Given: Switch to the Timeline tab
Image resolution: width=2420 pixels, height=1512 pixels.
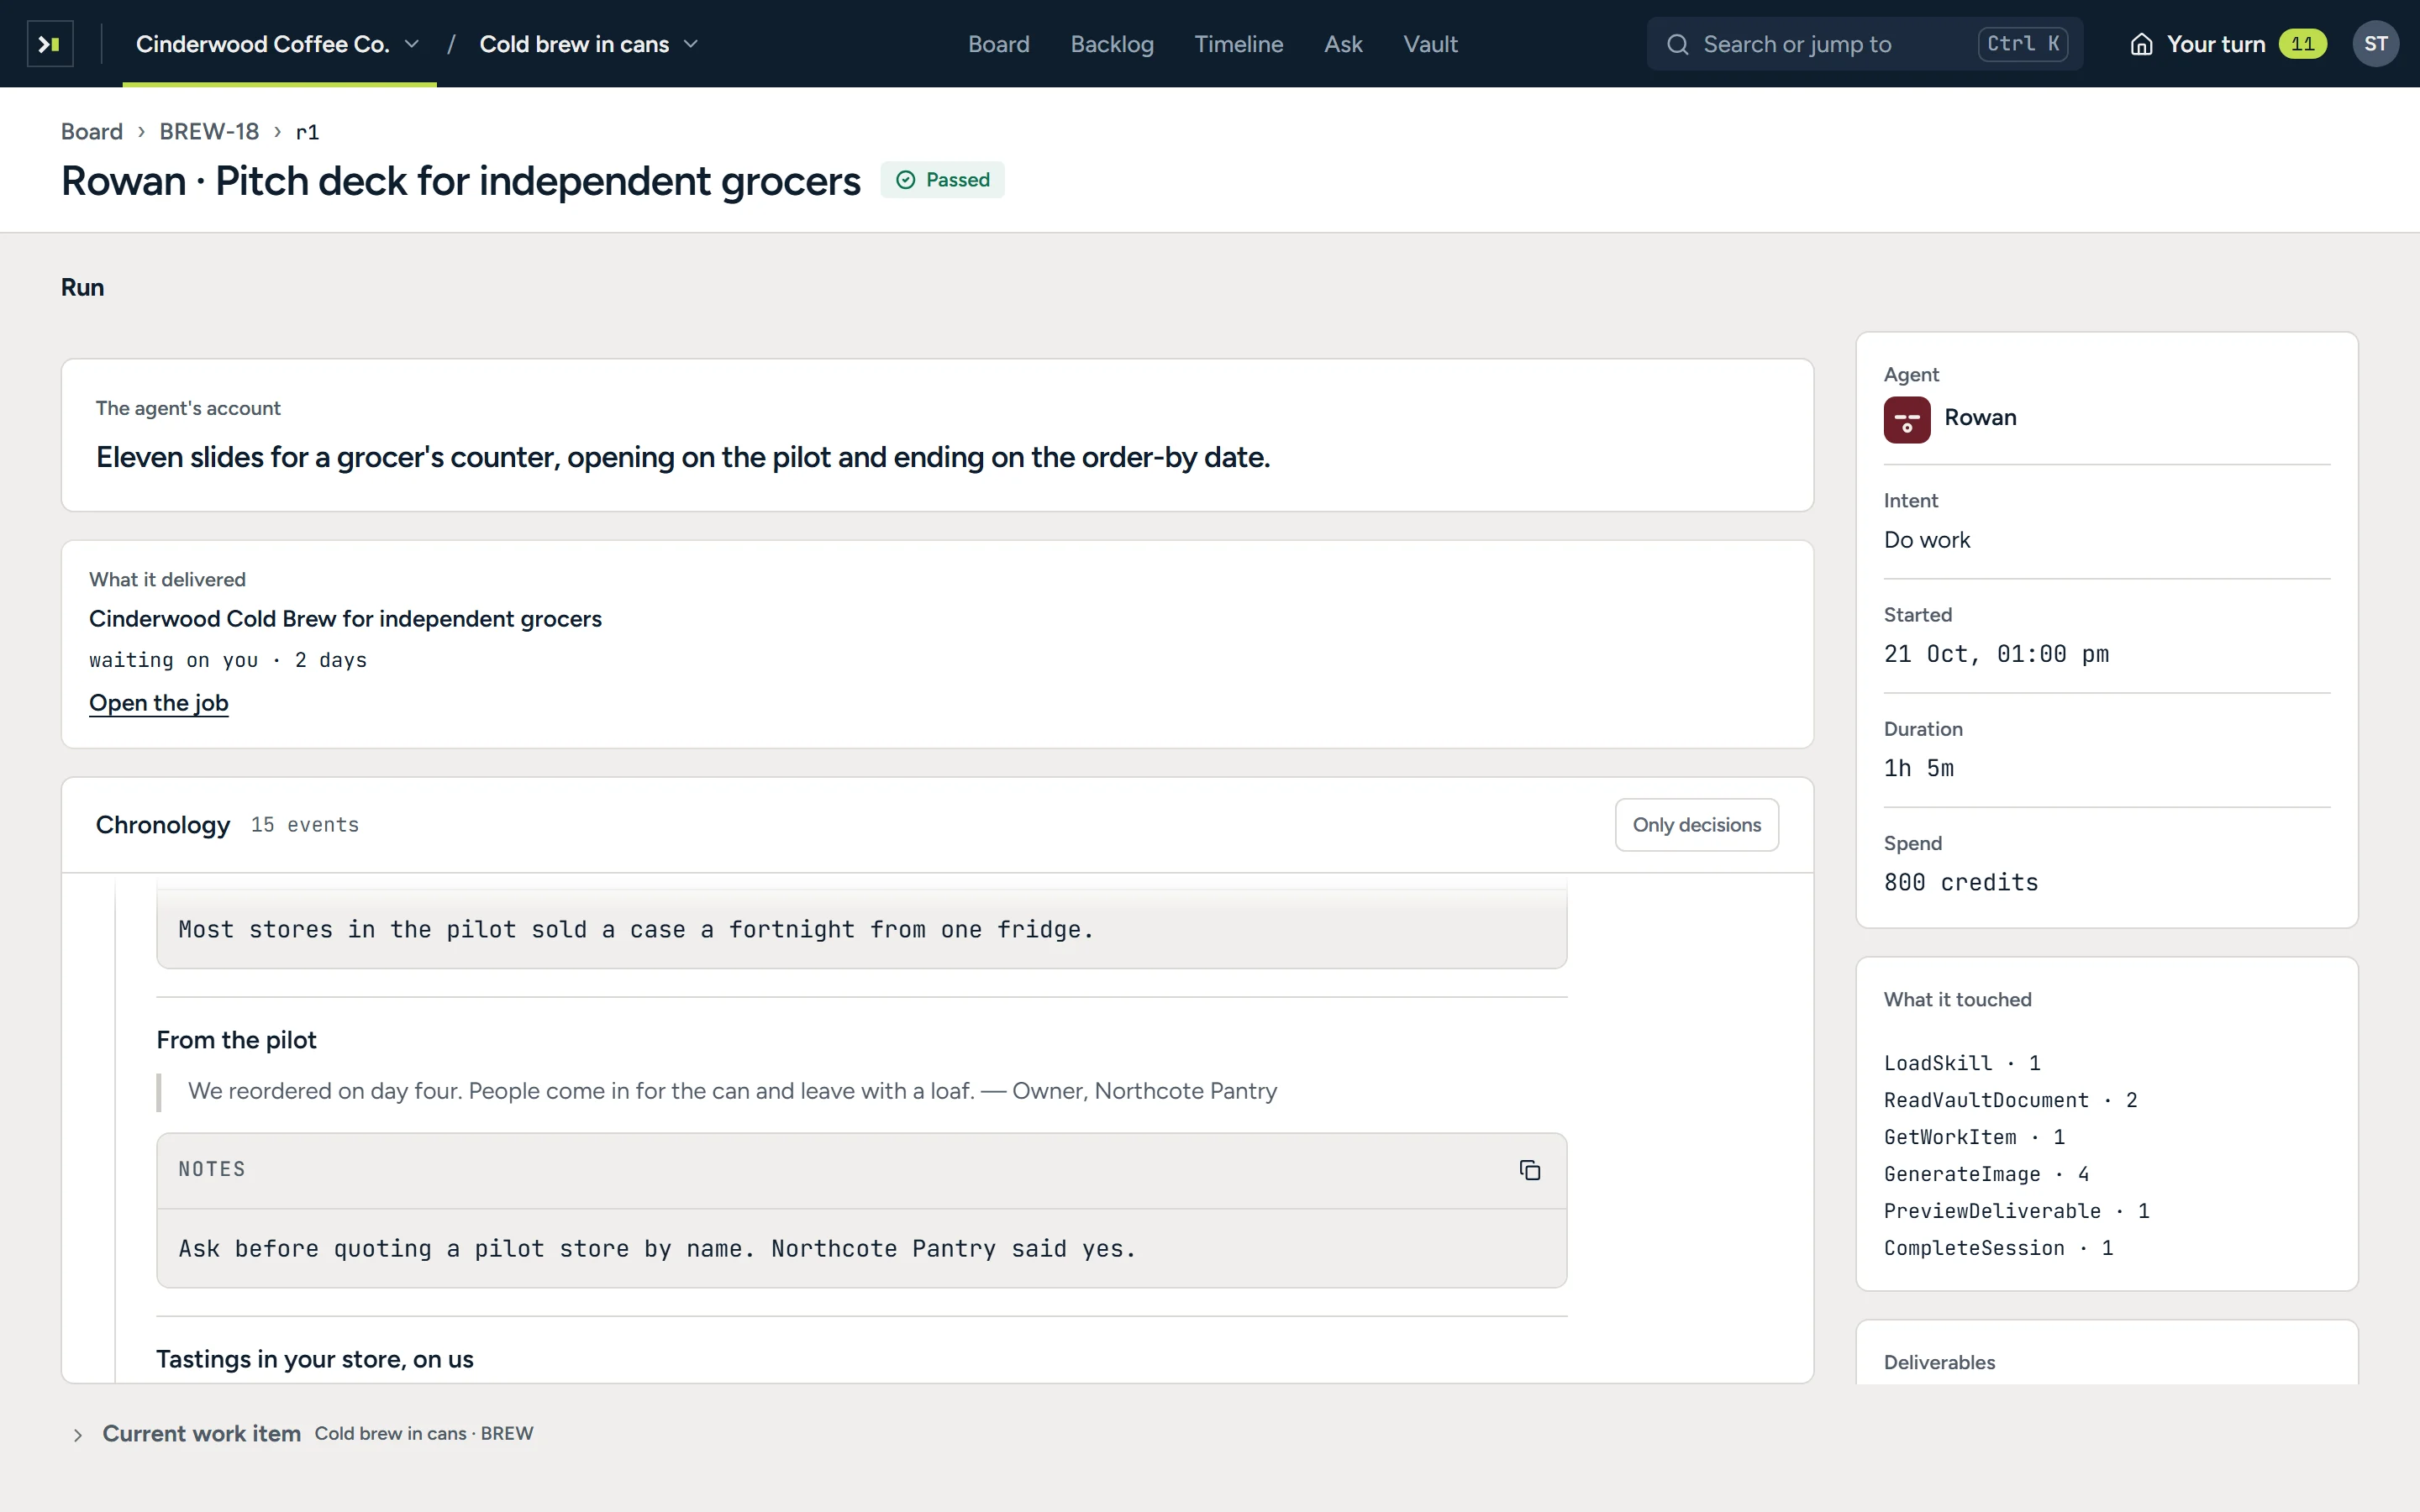Looking at the screenshot, I should (x=1238, y=44).
